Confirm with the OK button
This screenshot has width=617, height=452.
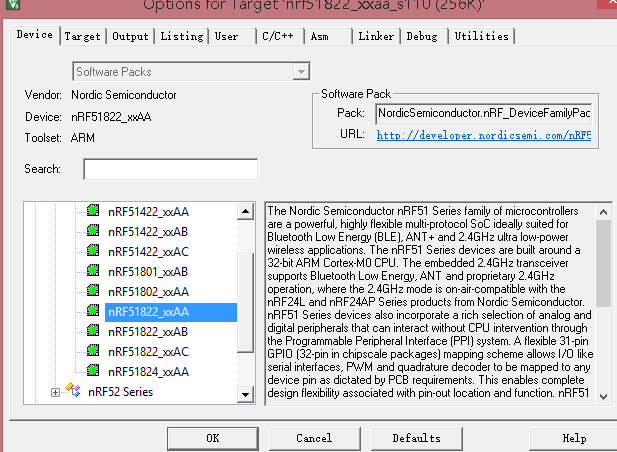(213, 438)
